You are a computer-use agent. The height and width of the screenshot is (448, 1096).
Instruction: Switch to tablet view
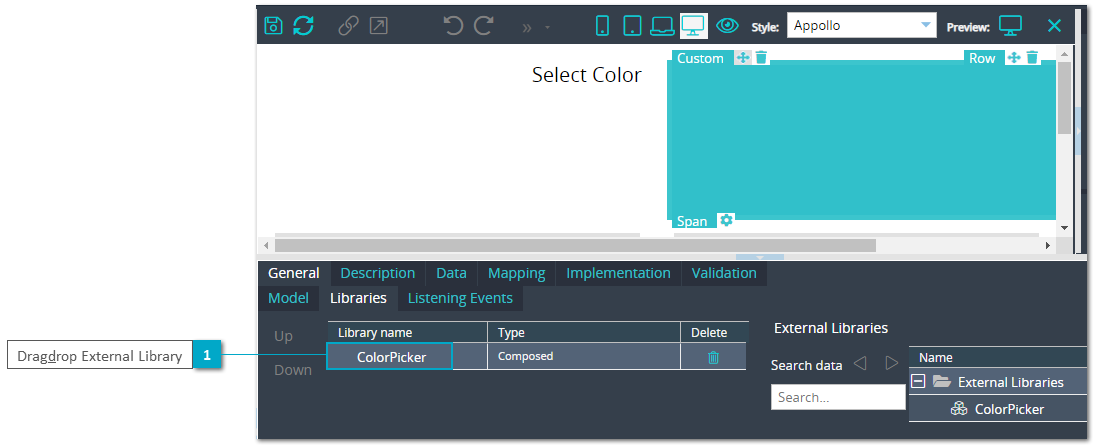tap(633, 26)
